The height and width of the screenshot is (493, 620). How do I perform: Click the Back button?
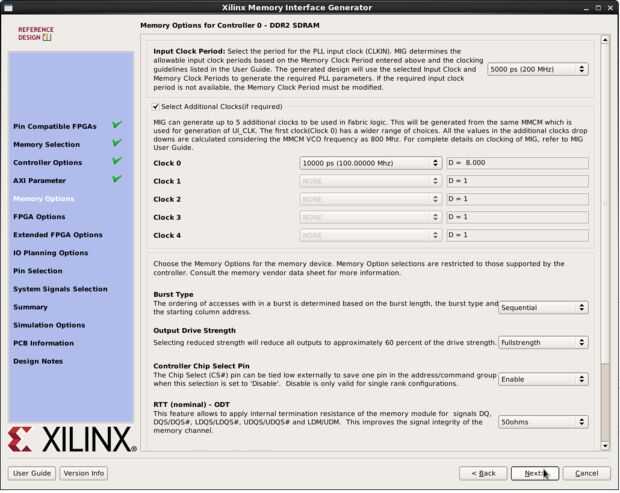[x=483, y=473]
